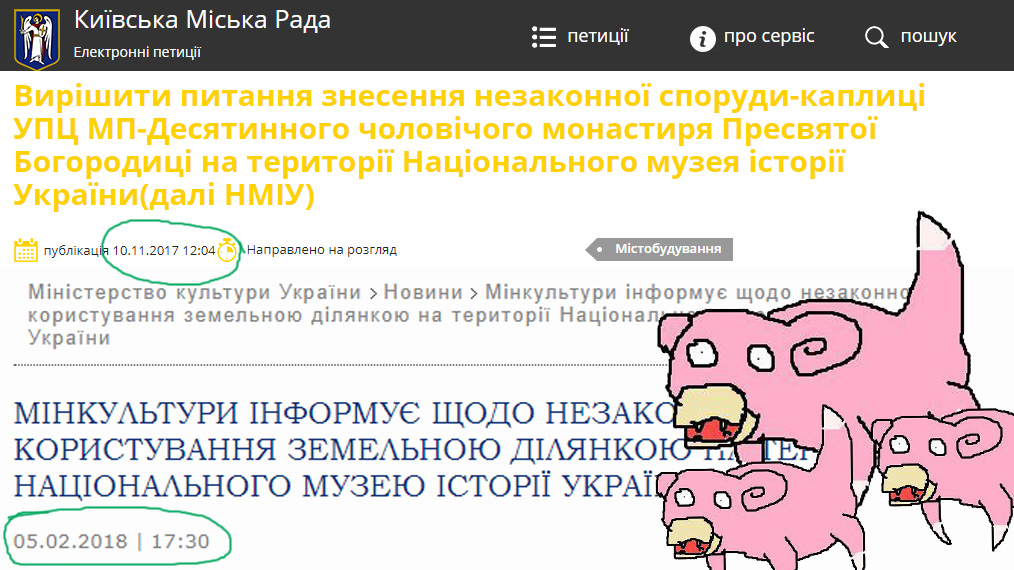This screenshot has width=1014, height=570.
Task: Click the про сервіс info icon
Action: (x=702, y=38)
